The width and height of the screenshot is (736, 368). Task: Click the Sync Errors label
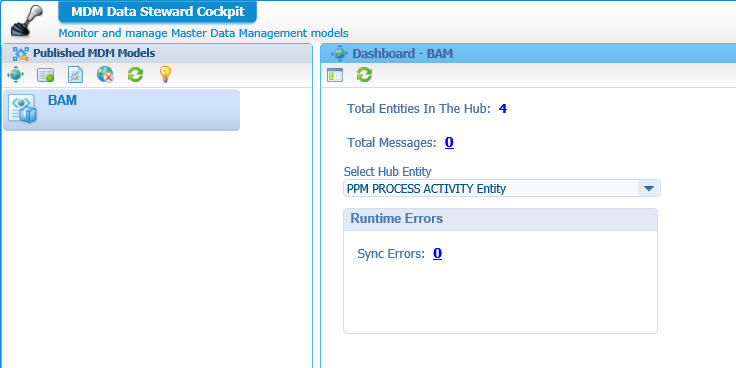[x=391, y=254]
